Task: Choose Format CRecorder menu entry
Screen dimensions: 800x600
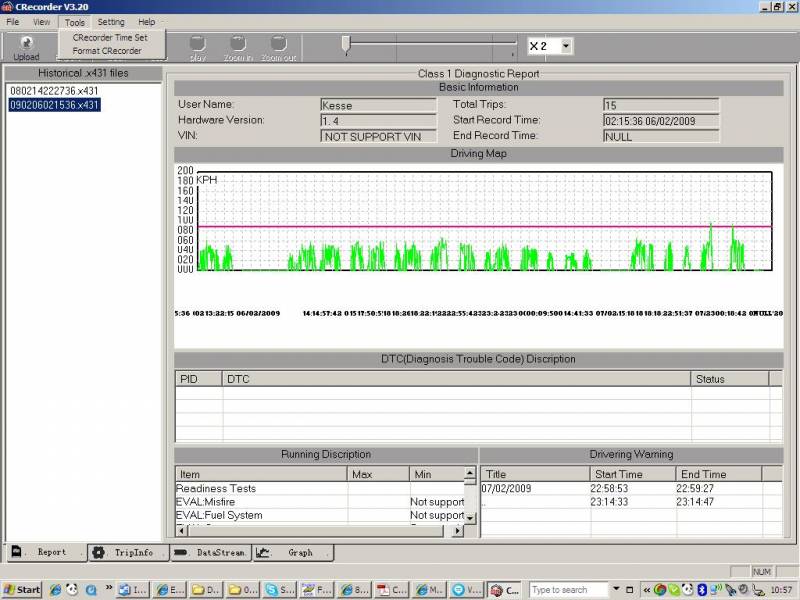Action: (x=106, y=50)
